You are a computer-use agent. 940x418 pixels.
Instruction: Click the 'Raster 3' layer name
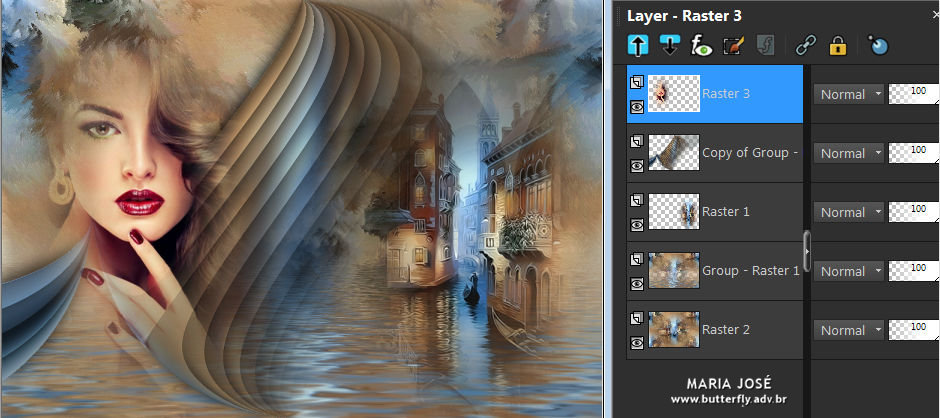coord(726,94)
